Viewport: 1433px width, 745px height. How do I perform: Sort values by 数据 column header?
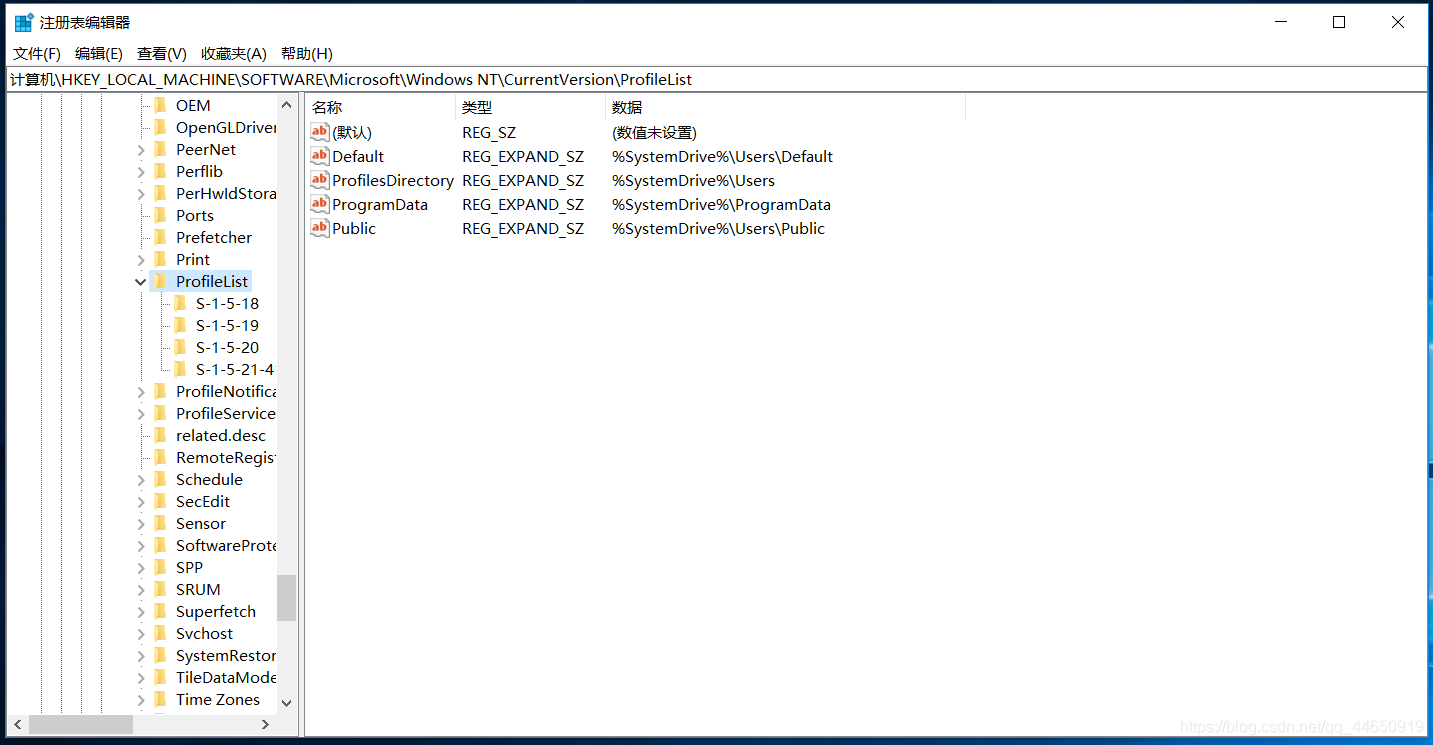pos(785,107)
